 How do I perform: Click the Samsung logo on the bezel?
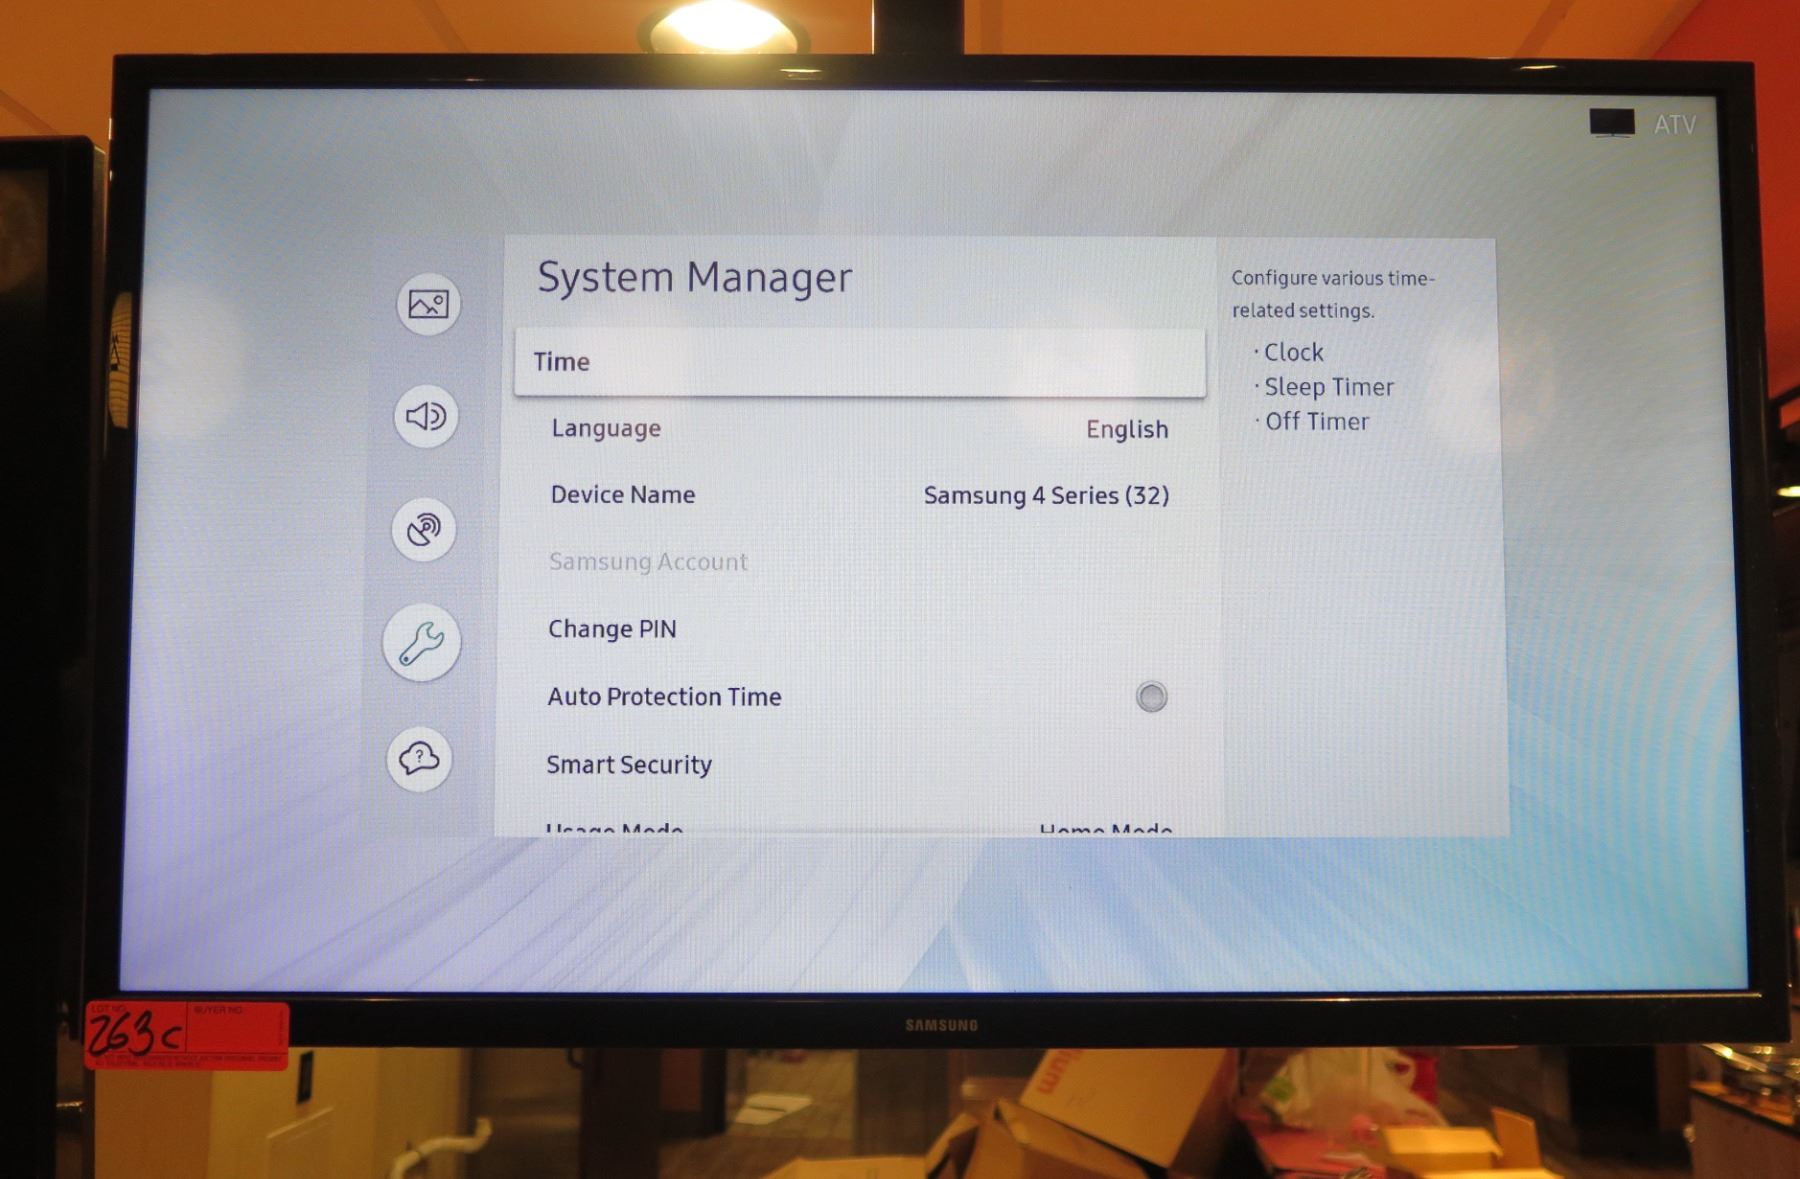tap(941, 1025)
